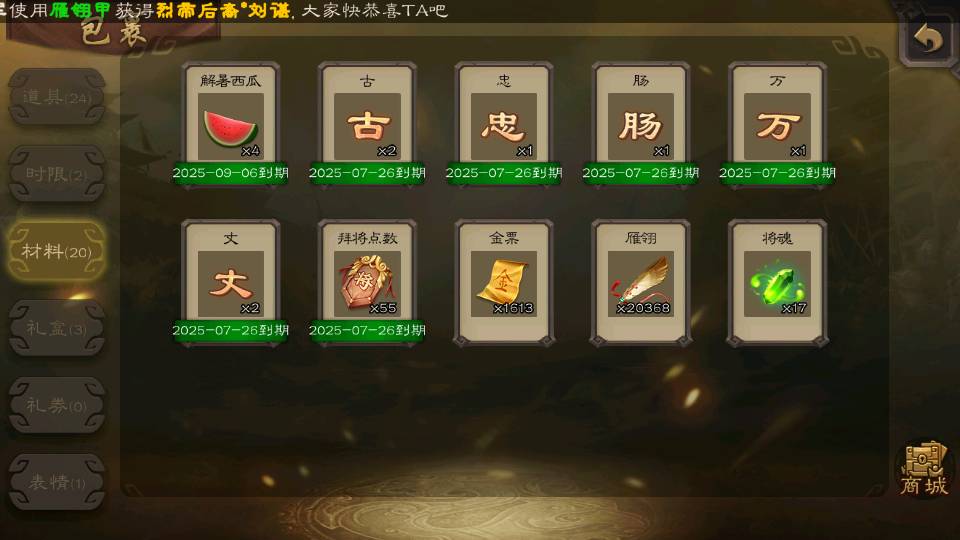Select the 肠 character item card
Image resolution: width=960 pixels, height=540 pixels.
click(x=640, y=126)
